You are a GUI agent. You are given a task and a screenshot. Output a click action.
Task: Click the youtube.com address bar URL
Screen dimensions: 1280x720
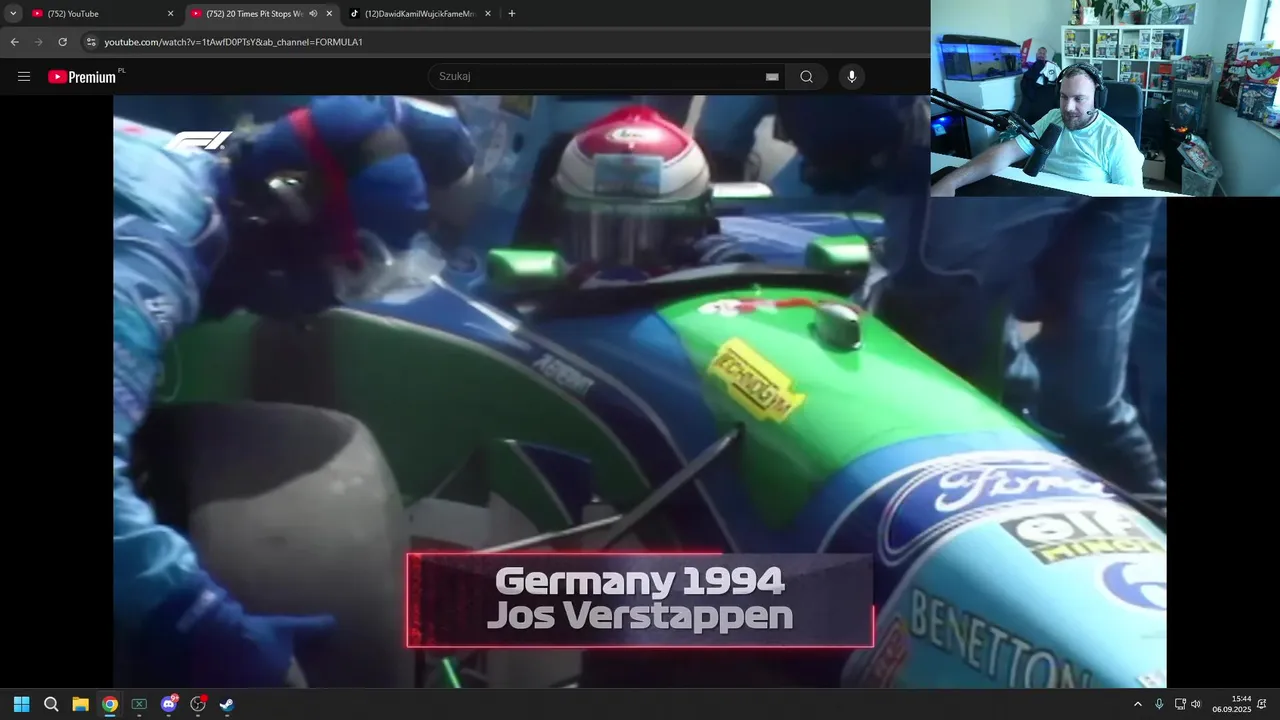coord(233,42)
